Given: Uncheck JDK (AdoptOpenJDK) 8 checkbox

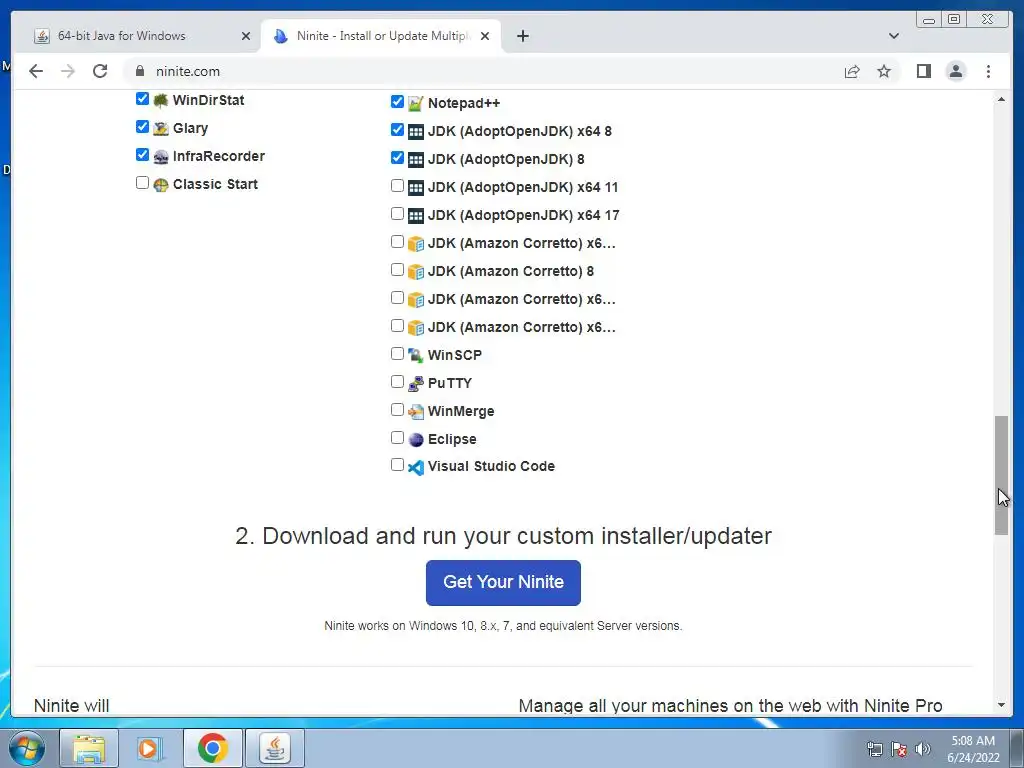Looking at the screenshot, I should pyautogui.click(x=397, y=158).
